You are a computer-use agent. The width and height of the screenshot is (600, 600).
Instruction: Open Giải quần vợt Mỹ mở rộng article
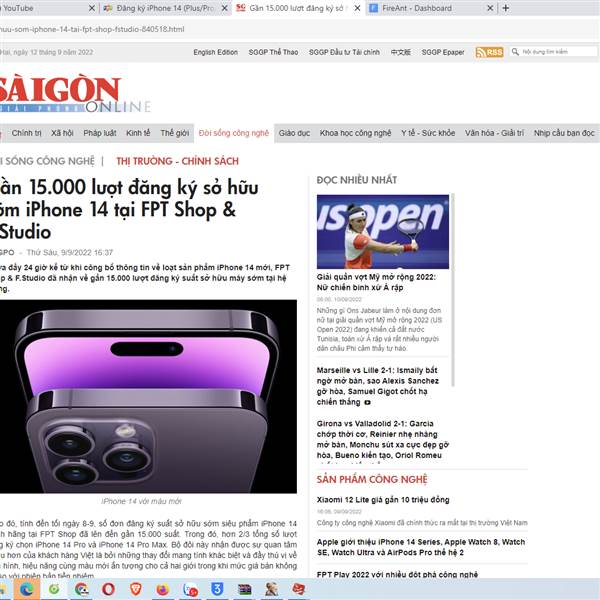pos(376,282)
